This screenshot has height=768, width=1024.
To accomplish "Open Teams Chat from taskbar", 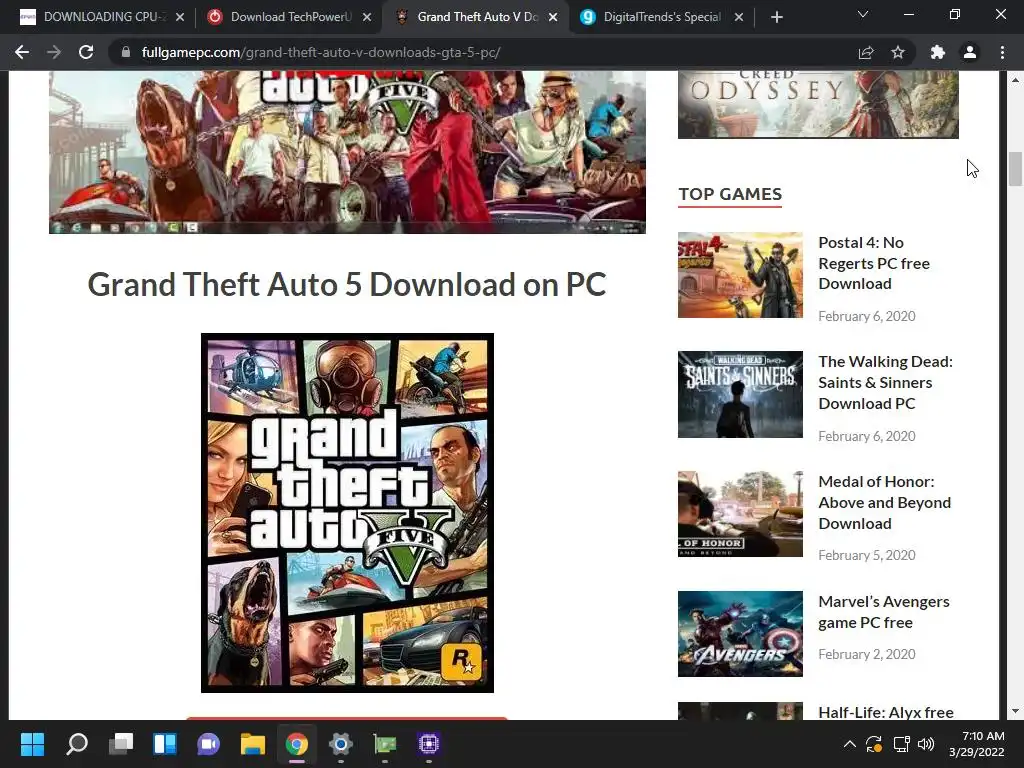I will (x=208, y=744).
